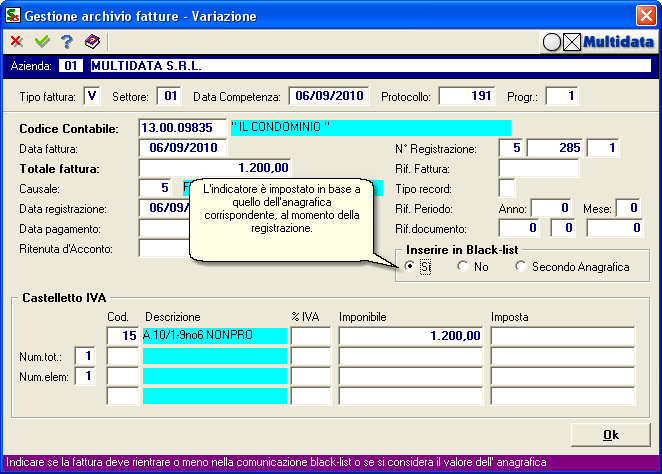Viewport: 662px width, 474px height.
Task: Click the Rif. Periodo Mese field
Action: [x=628, y=208]
